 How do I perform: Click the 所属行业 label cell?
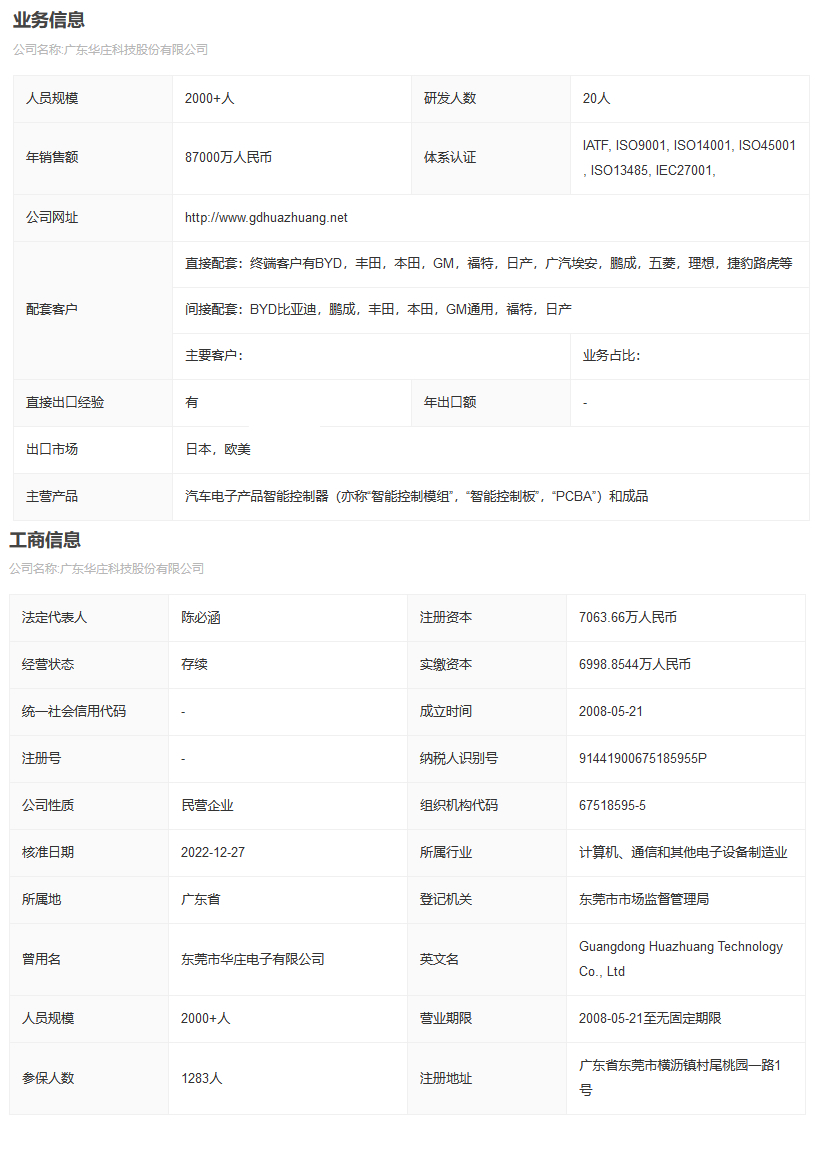[487, 852]
